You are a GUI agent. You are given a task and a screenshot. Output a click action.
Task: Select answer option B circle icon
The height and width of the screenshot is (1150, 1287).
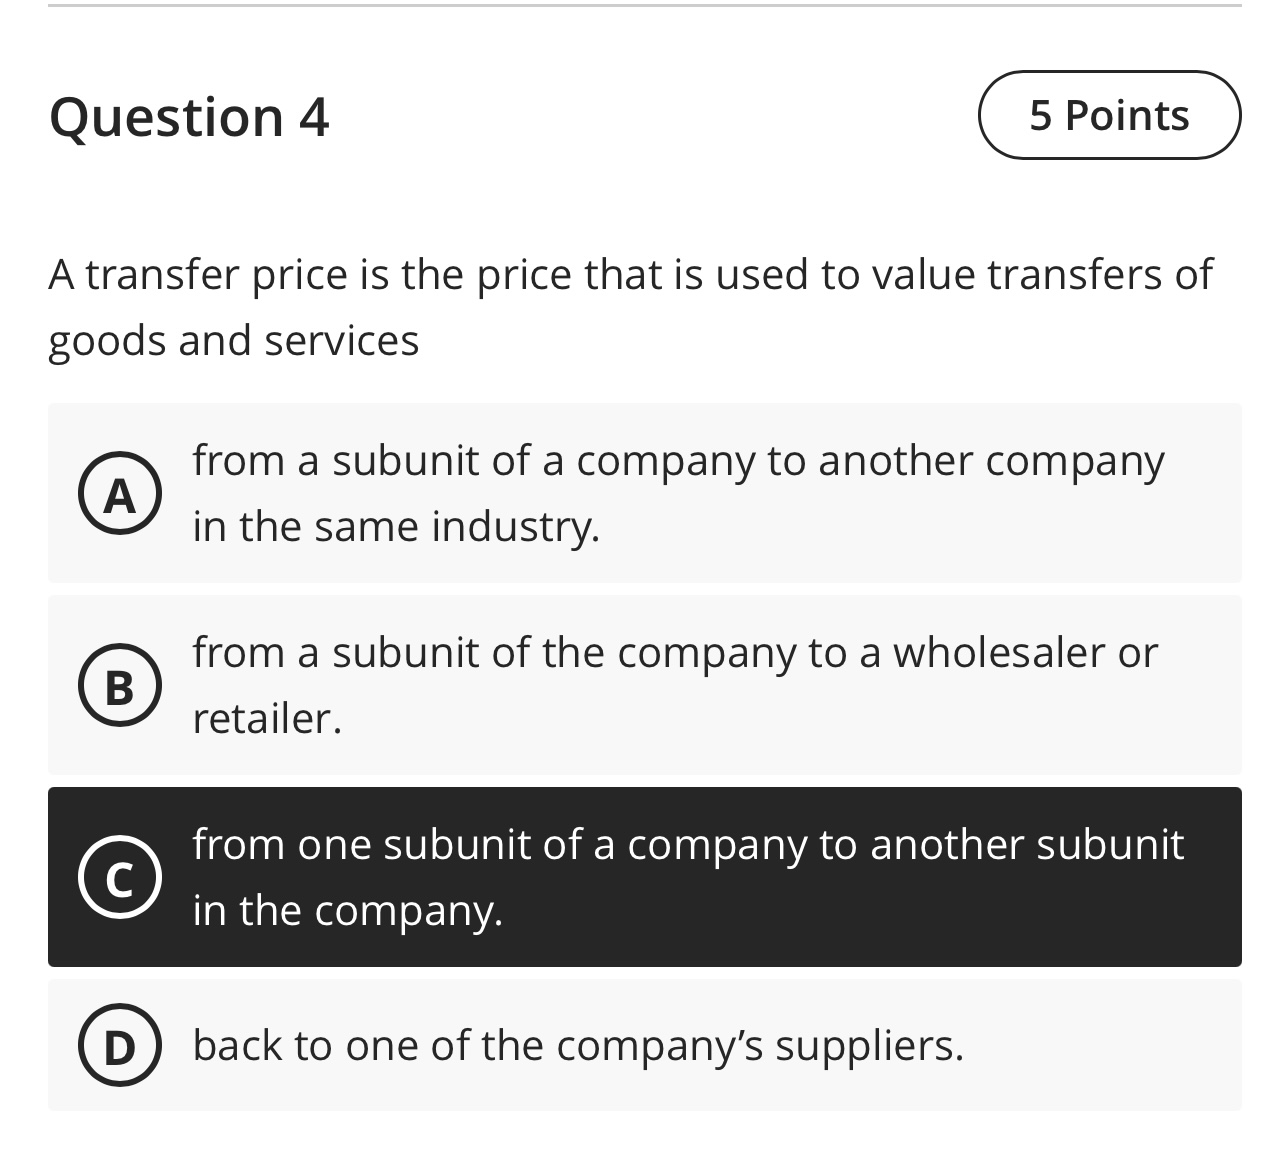120,684
